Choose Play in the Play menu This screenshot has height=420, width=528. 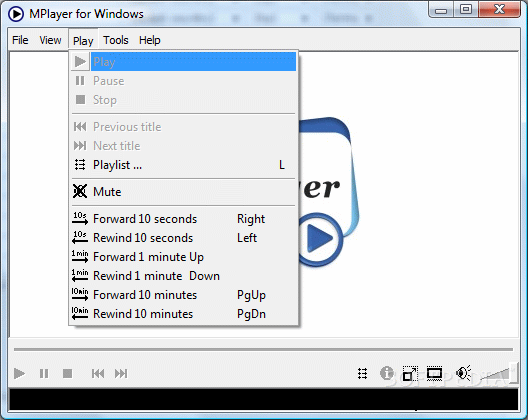coord(184,62)
